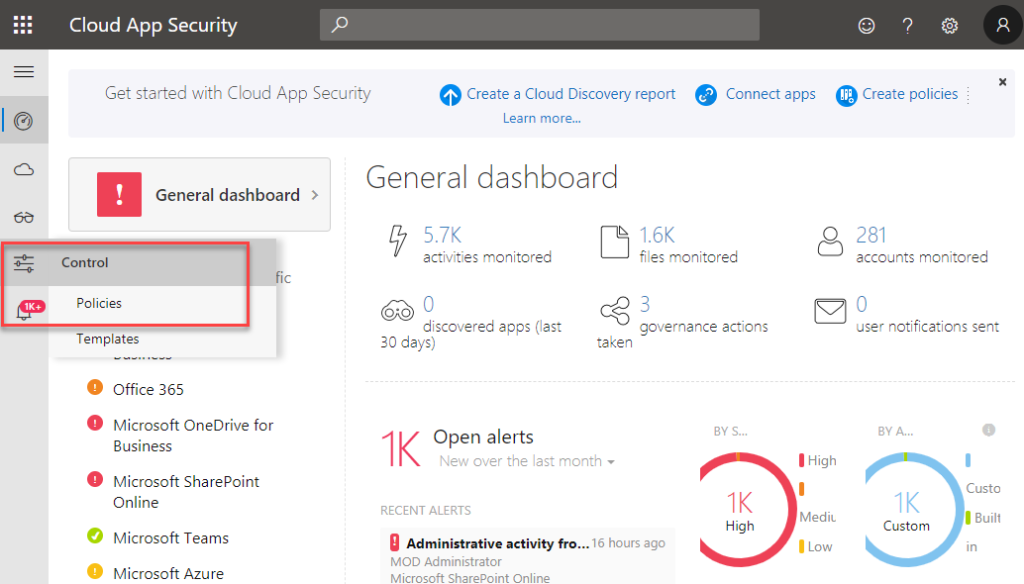Click the accounts monitored person icon

pyautogui.click(x=830, y=241)
